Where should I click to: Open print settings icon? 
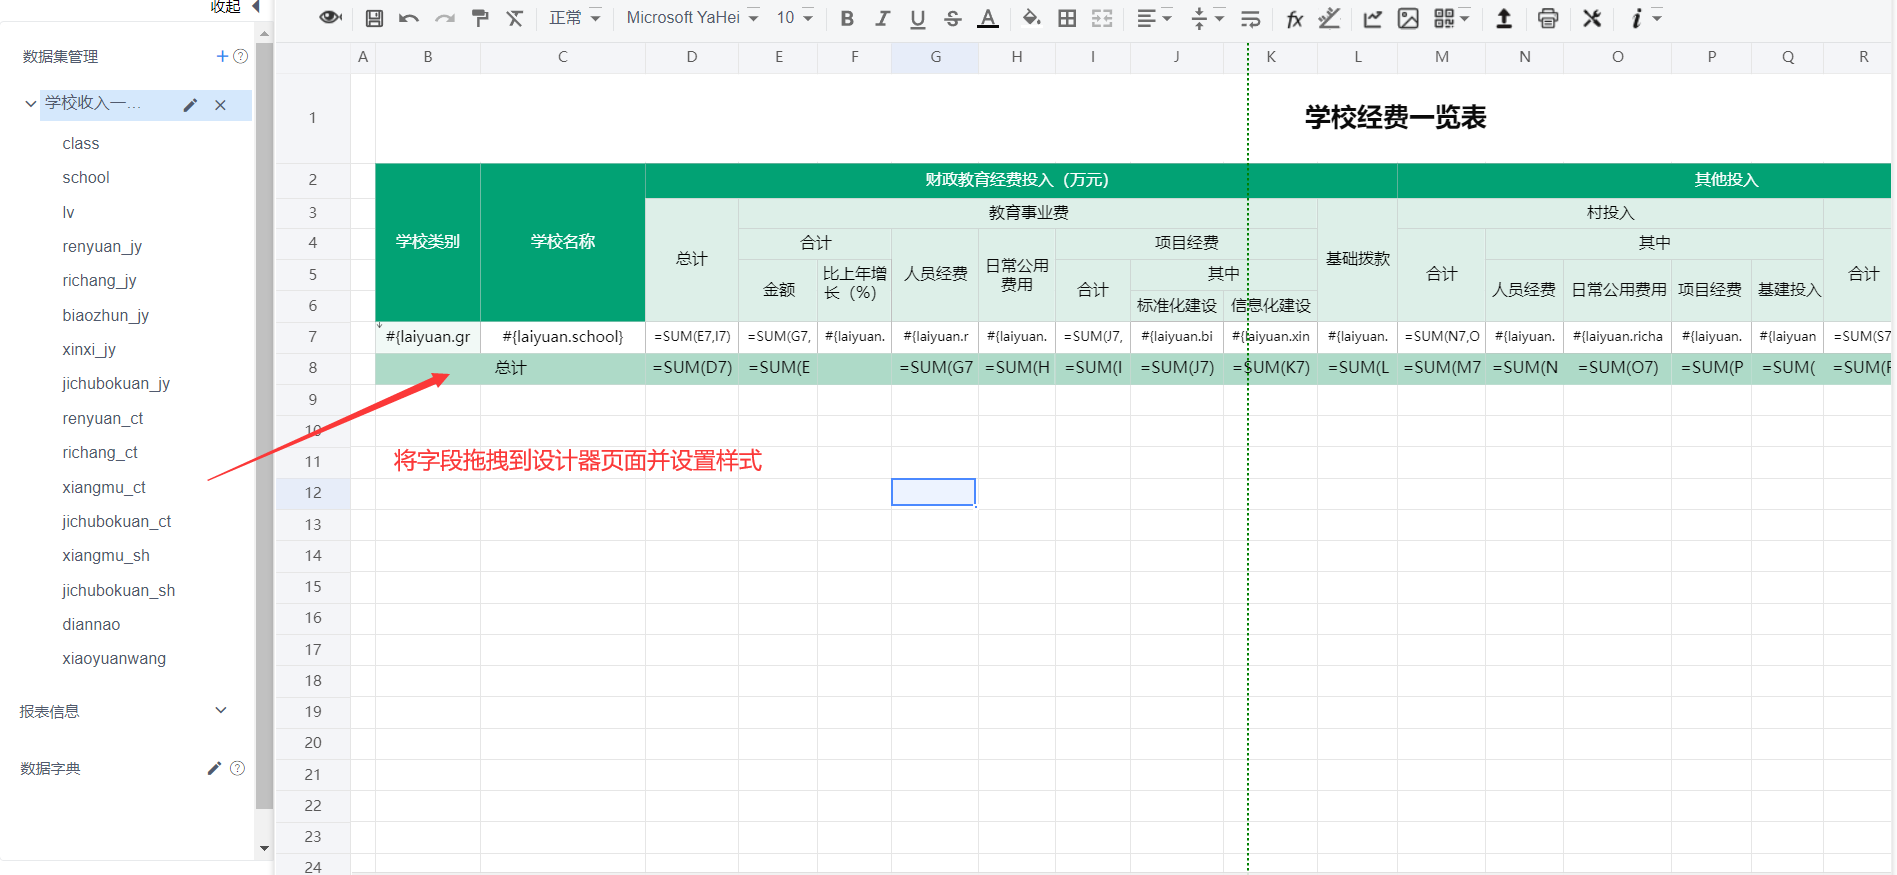tap(1548, 18)
